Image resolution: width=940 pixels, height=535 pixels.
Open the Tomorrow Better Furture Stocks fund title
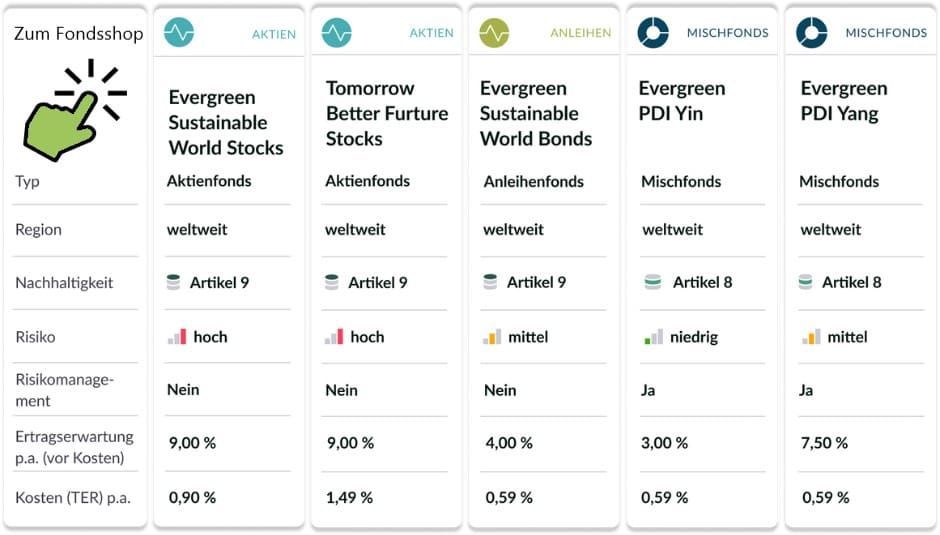[x=386, y=113]
